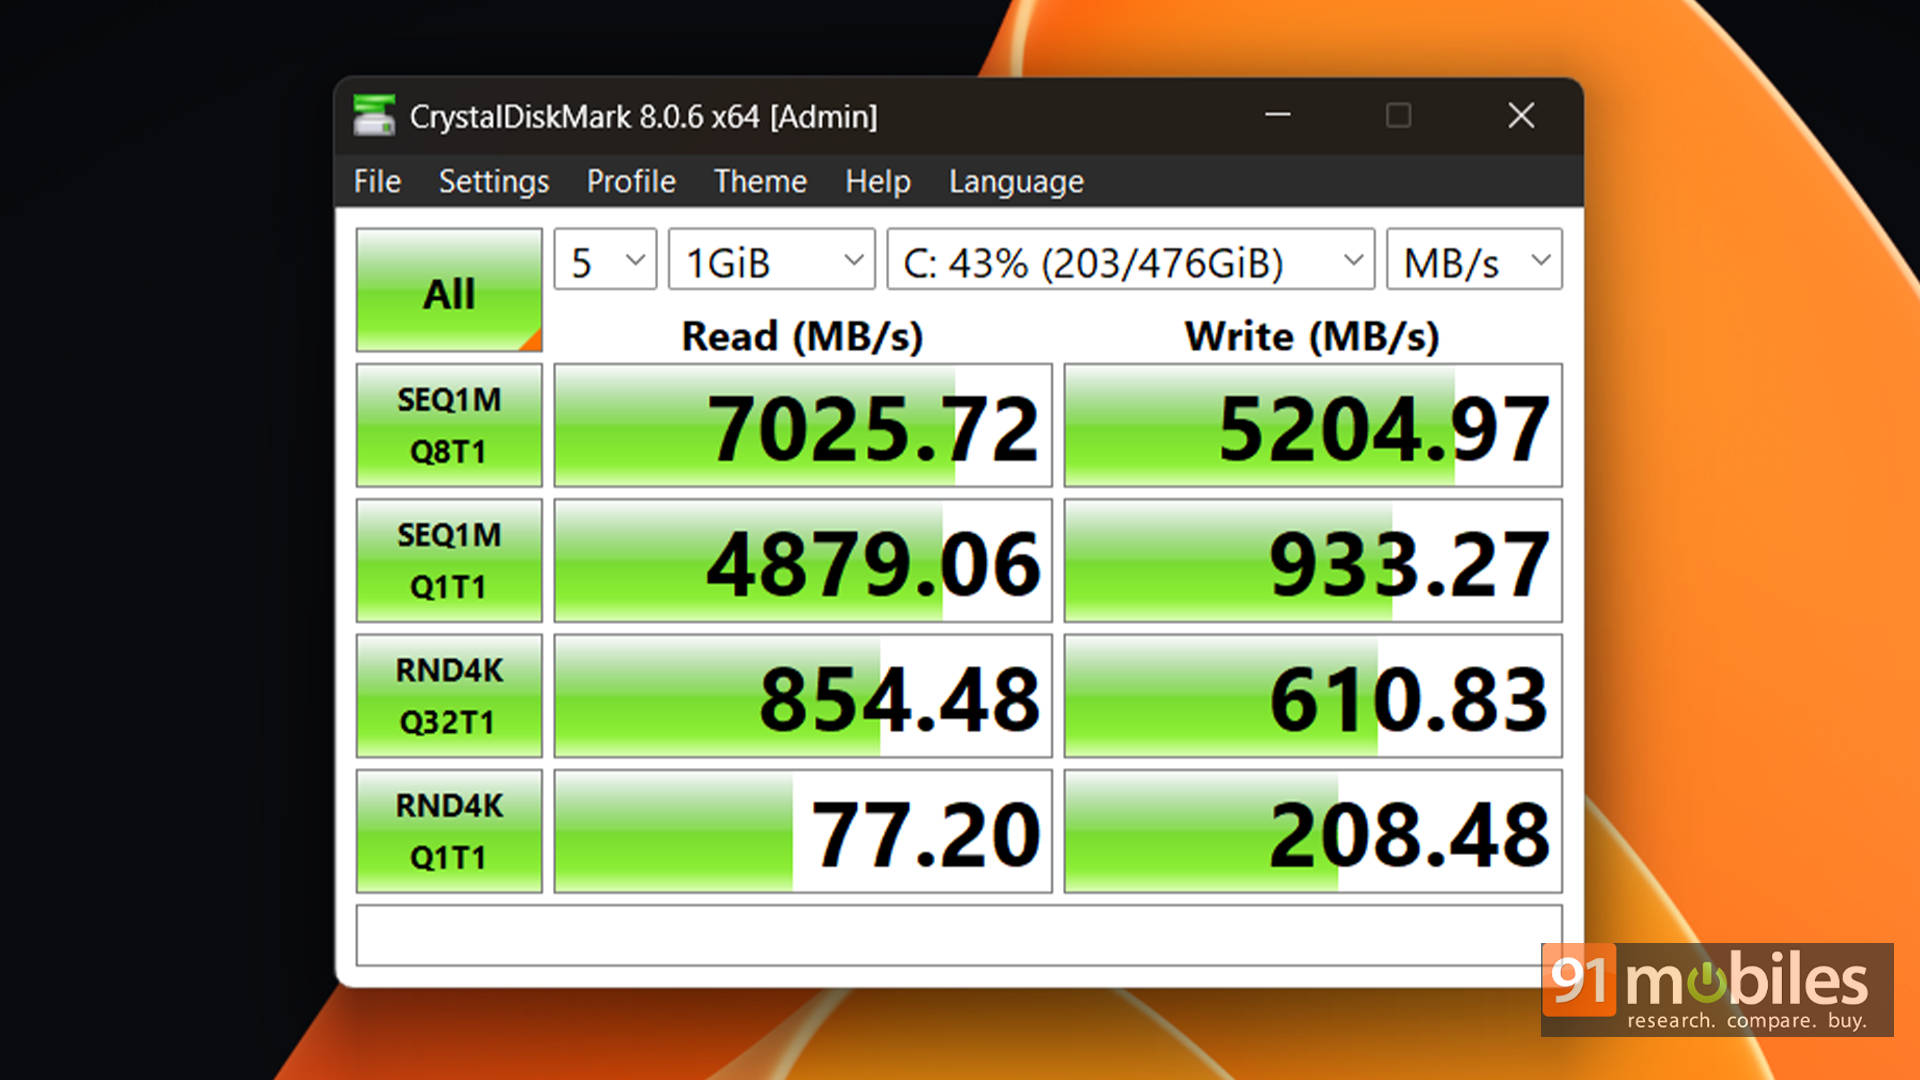Click the 7025.72 read result
Viewport: 1920px width, 1080px height.
[x=803, y=425]
